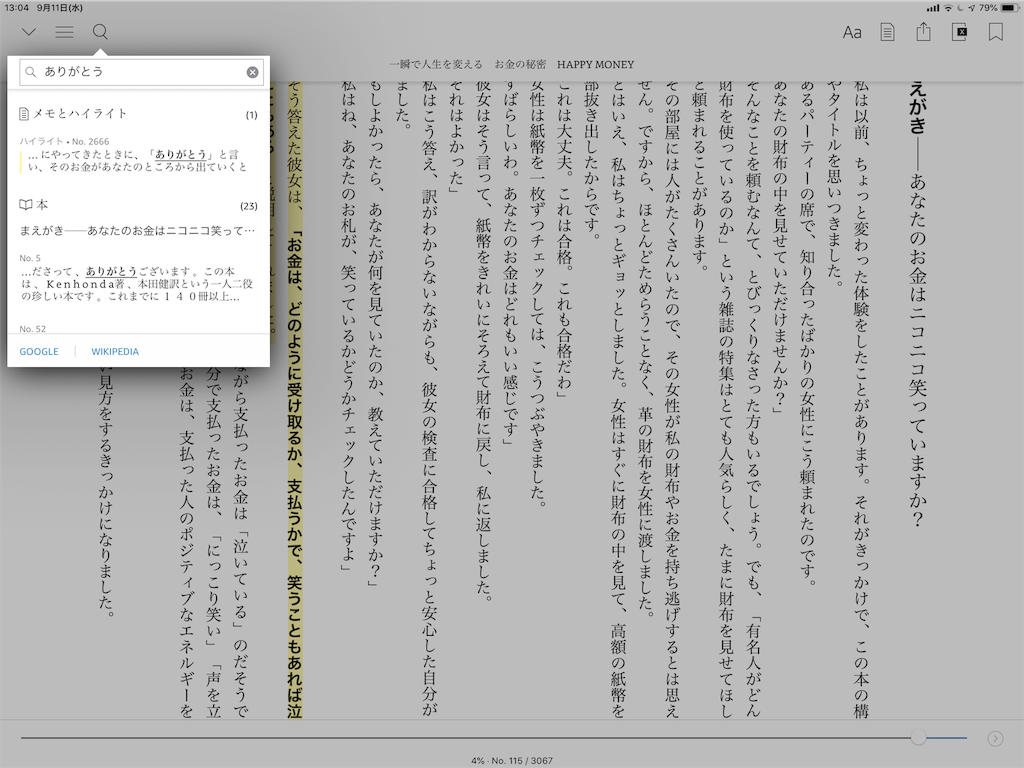Search ありがとう on GOOGLE
The height and width of the screenshot is (768, 1024).
39,352
